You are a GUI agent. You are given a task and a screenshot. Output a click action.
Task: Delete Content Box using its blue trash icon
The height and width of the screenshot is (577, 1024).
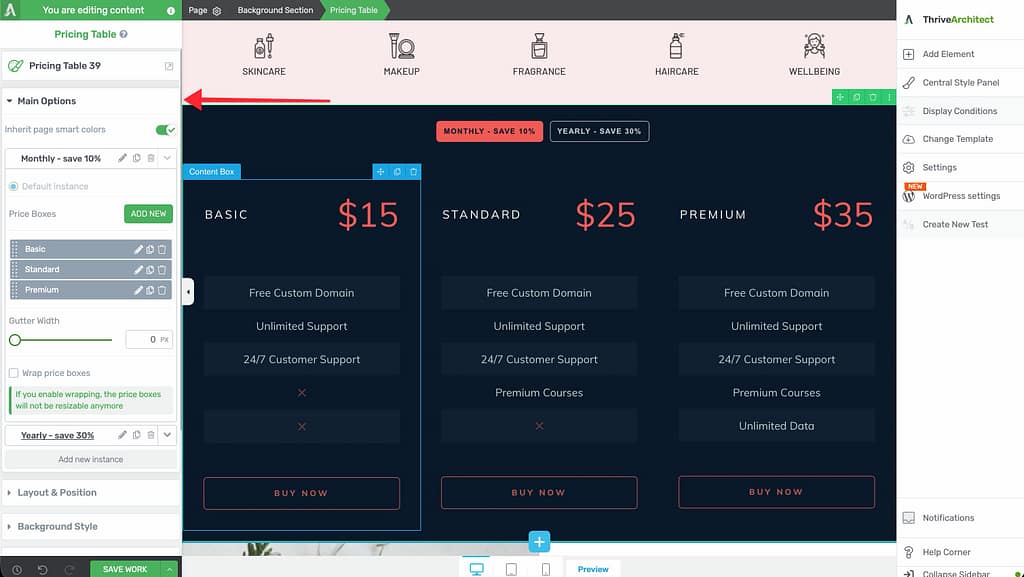414,172
